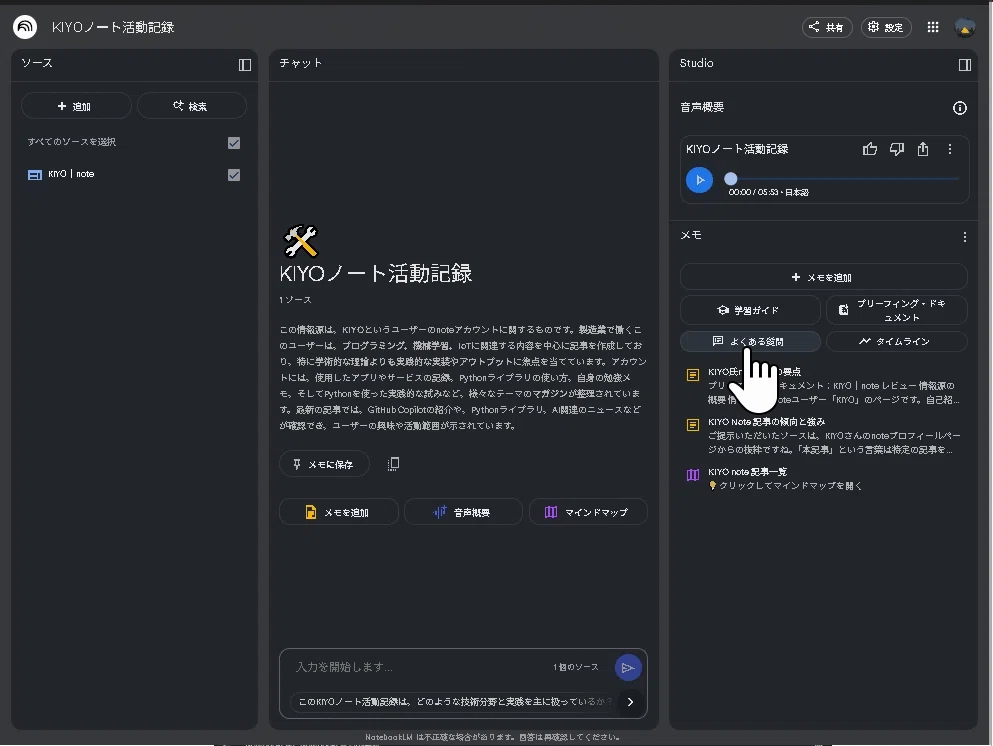
Task: Click メモを追加 button in chat
Action: (x=338, y=512)
